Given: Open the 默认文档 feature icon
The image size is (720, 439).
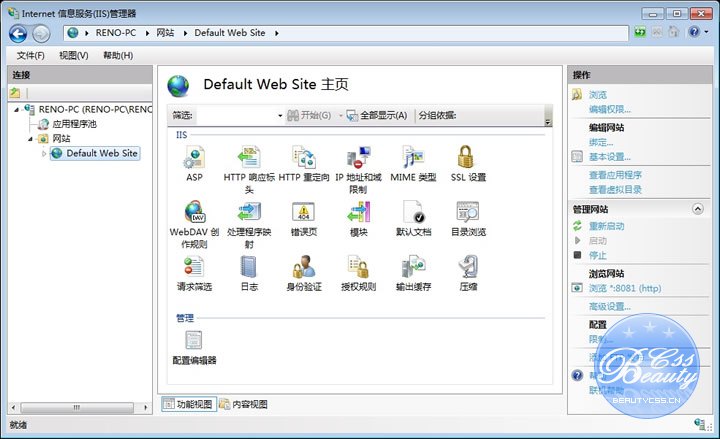Looking at the screenshot, I should (x=413, y=212).
